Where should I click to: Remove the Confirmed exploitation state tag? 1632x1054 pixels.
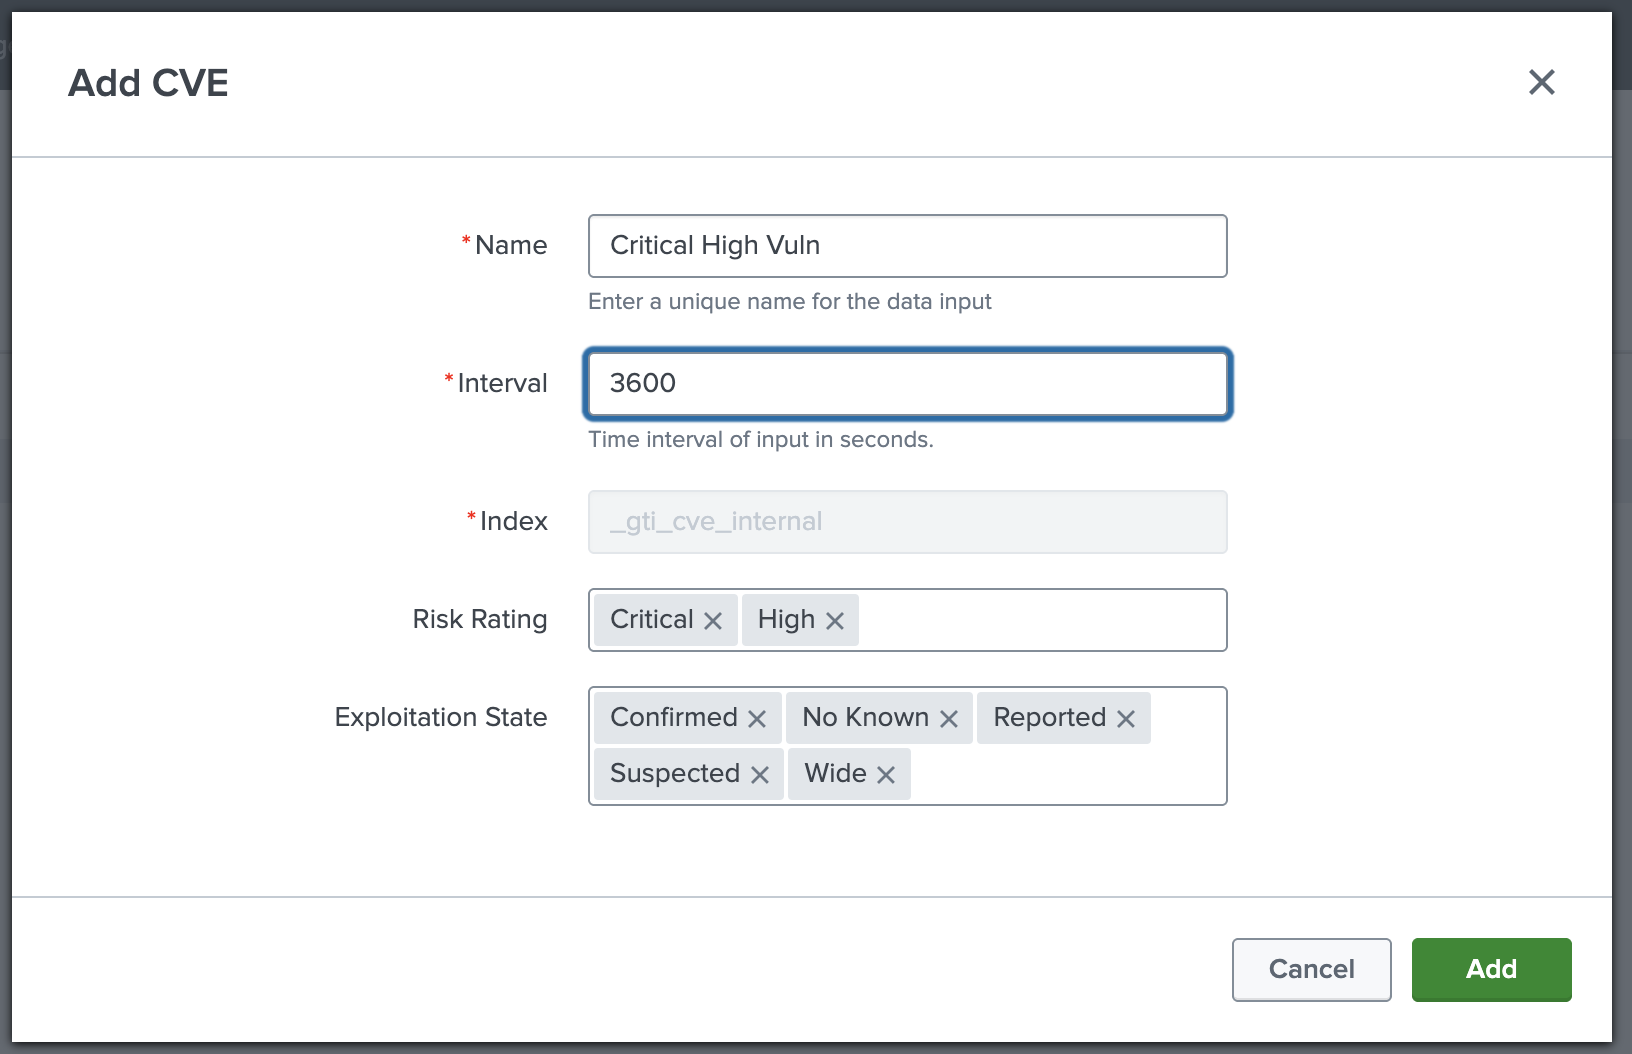pyautogui.click(x=757, y=719)
